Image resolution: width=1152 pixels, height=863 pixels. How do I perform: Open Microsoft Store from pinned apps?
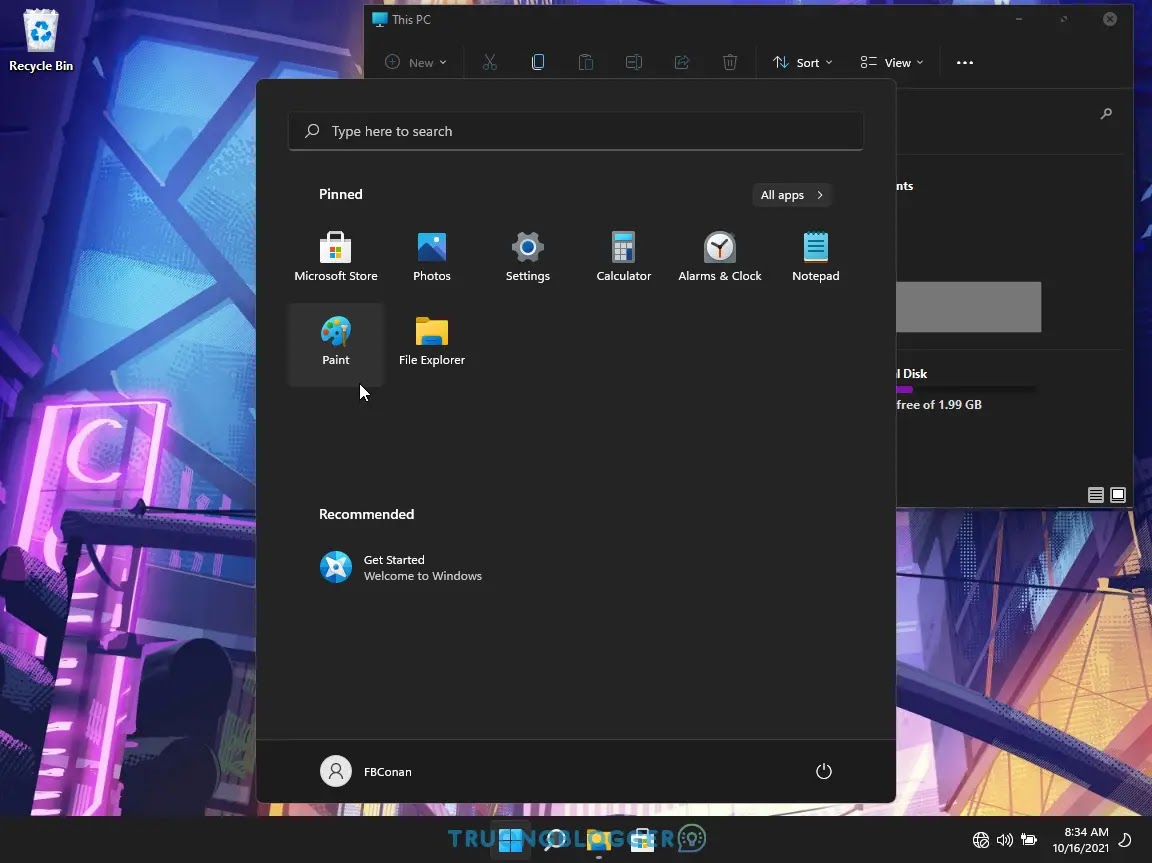[x=336, y=257]
